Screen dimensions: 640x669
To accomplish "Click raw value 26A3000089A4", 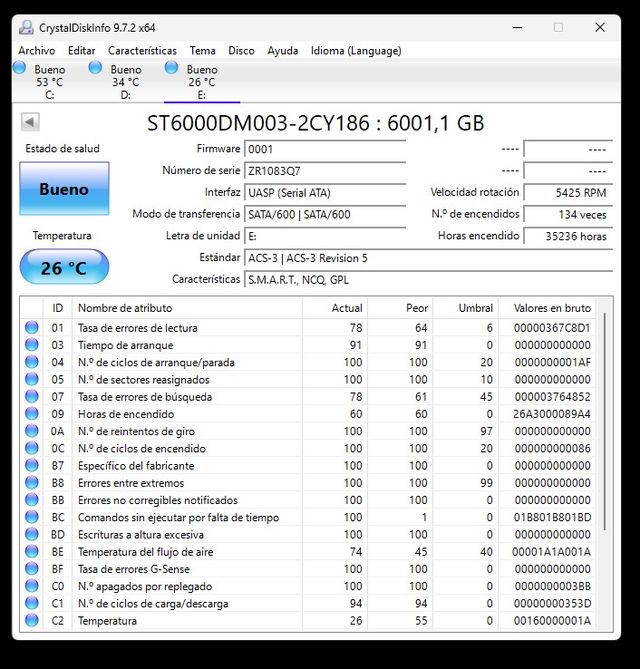I will (552, 414).
